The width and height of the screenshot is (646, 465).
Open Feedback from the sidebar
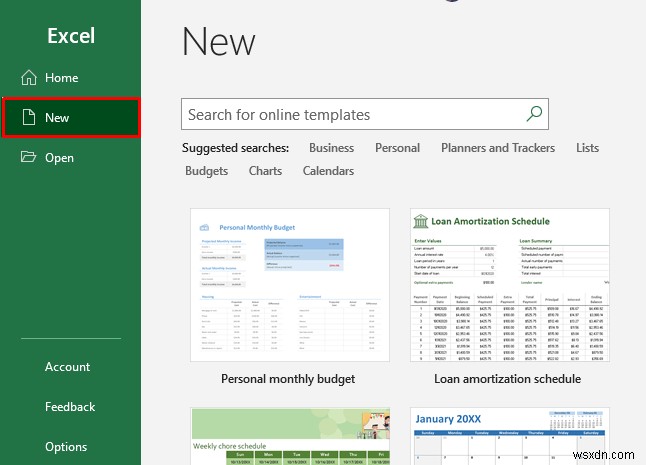(x=70, y=407)
